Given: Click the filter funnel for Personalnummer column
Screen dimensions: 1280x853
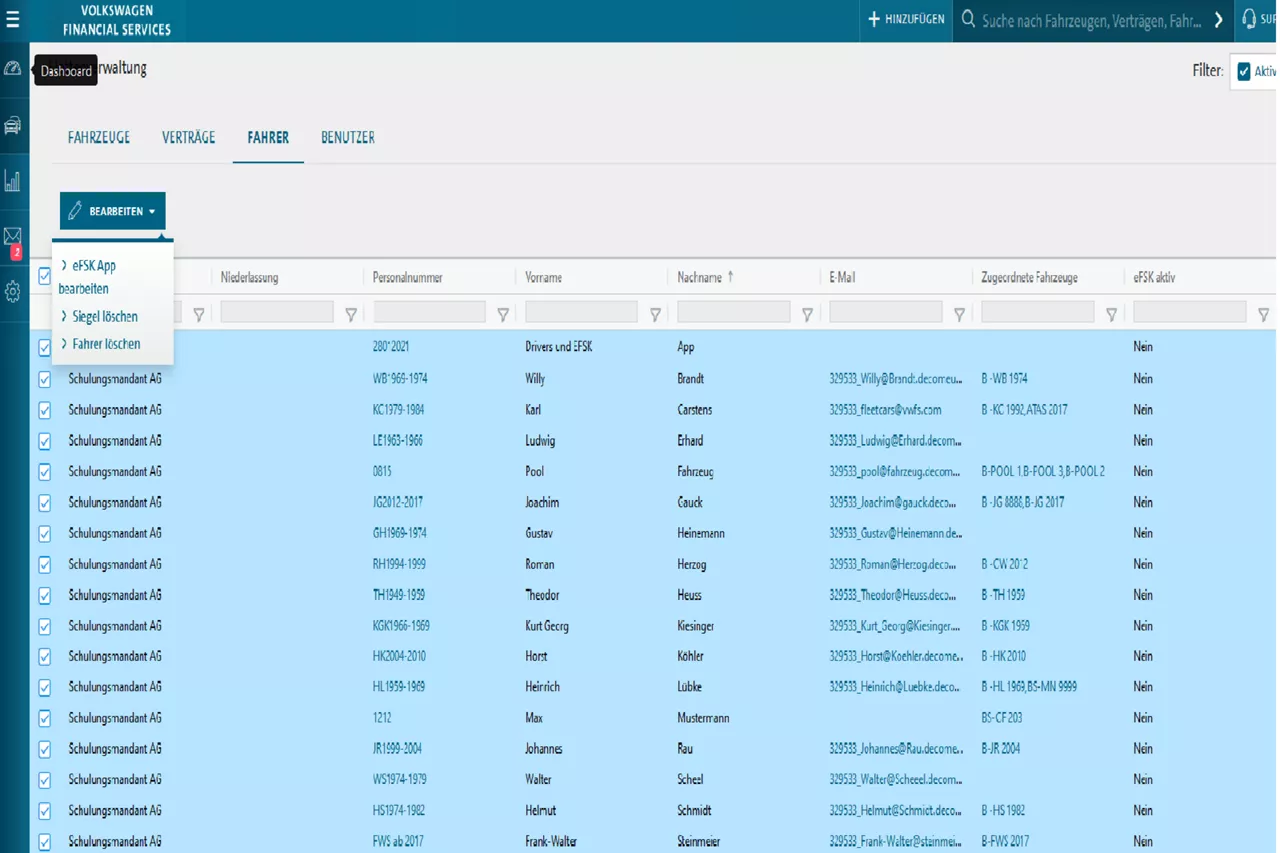Looking at the screenshot, I should tap(503, 314).
